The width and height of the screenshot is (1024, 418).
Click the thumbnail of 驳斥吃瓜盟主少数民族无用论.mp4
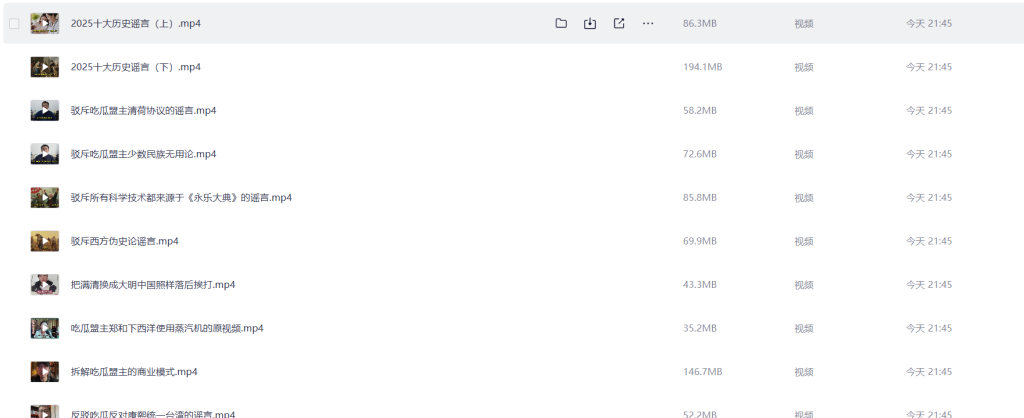(x=45, y=154)
